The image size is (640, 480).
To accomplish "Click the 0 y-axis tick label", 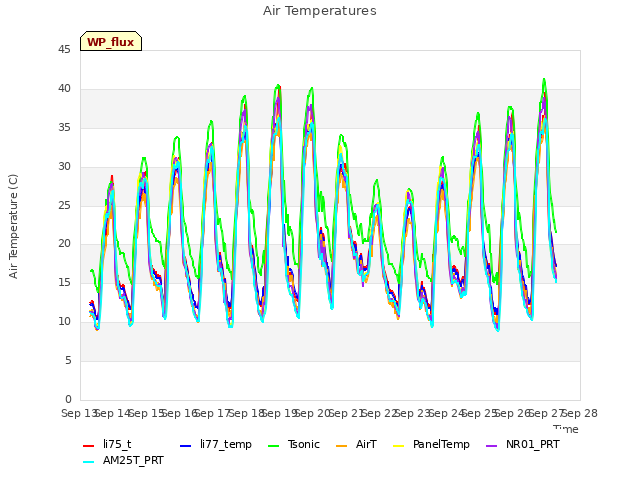I will (68, 399).
